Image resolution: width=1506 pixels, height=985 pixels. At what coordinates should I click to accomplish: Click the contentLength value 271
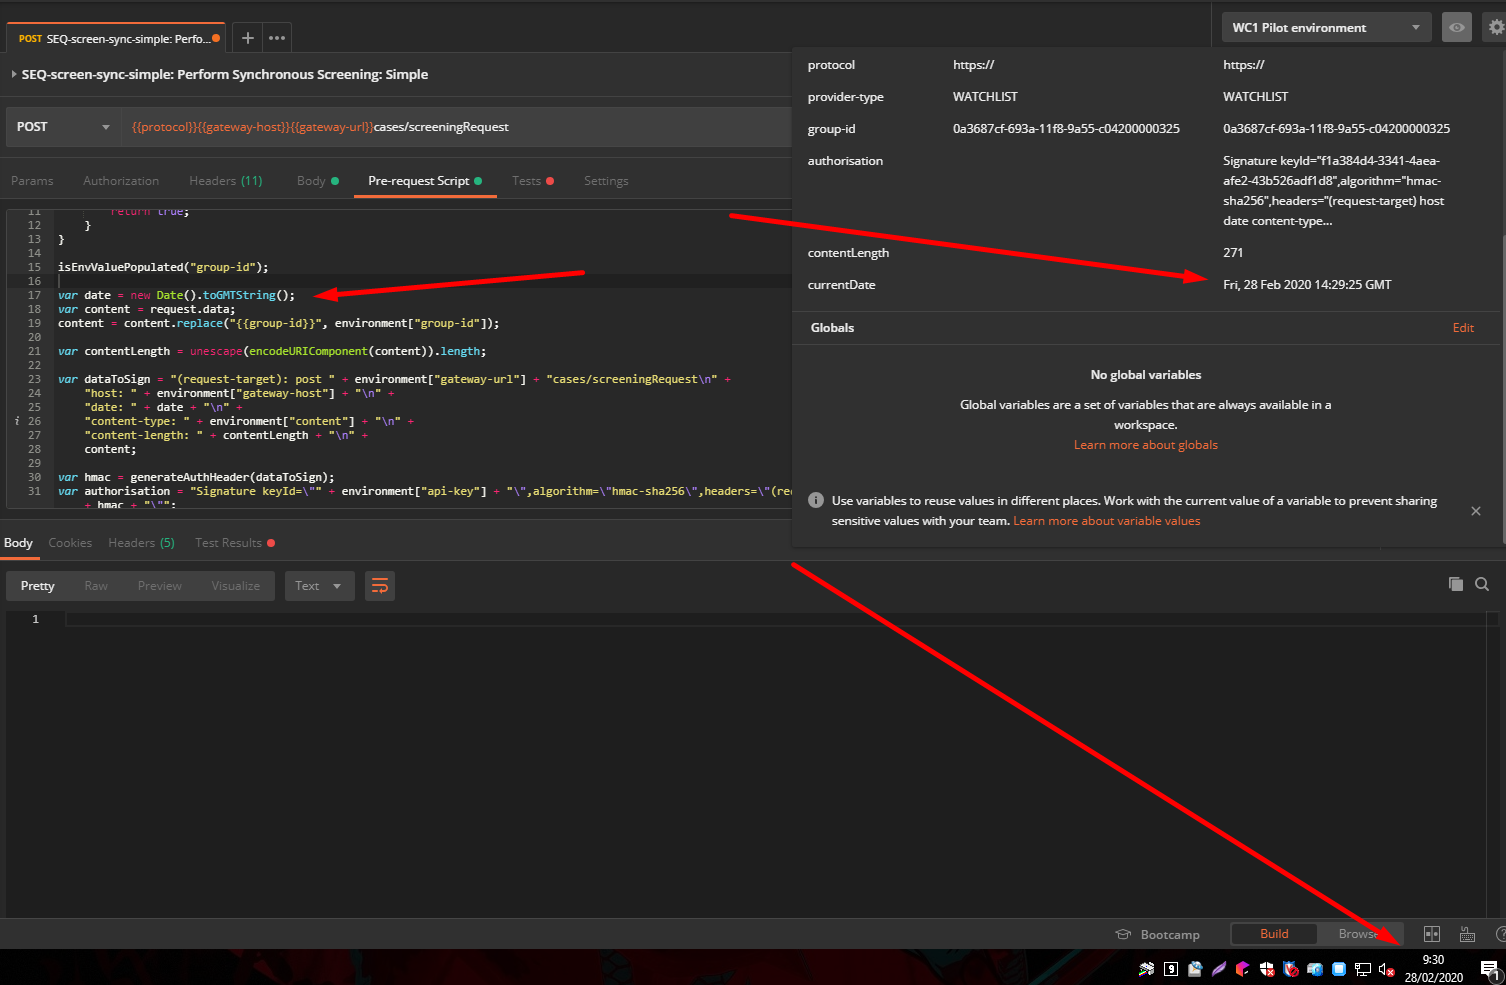tap(1233, 253)
